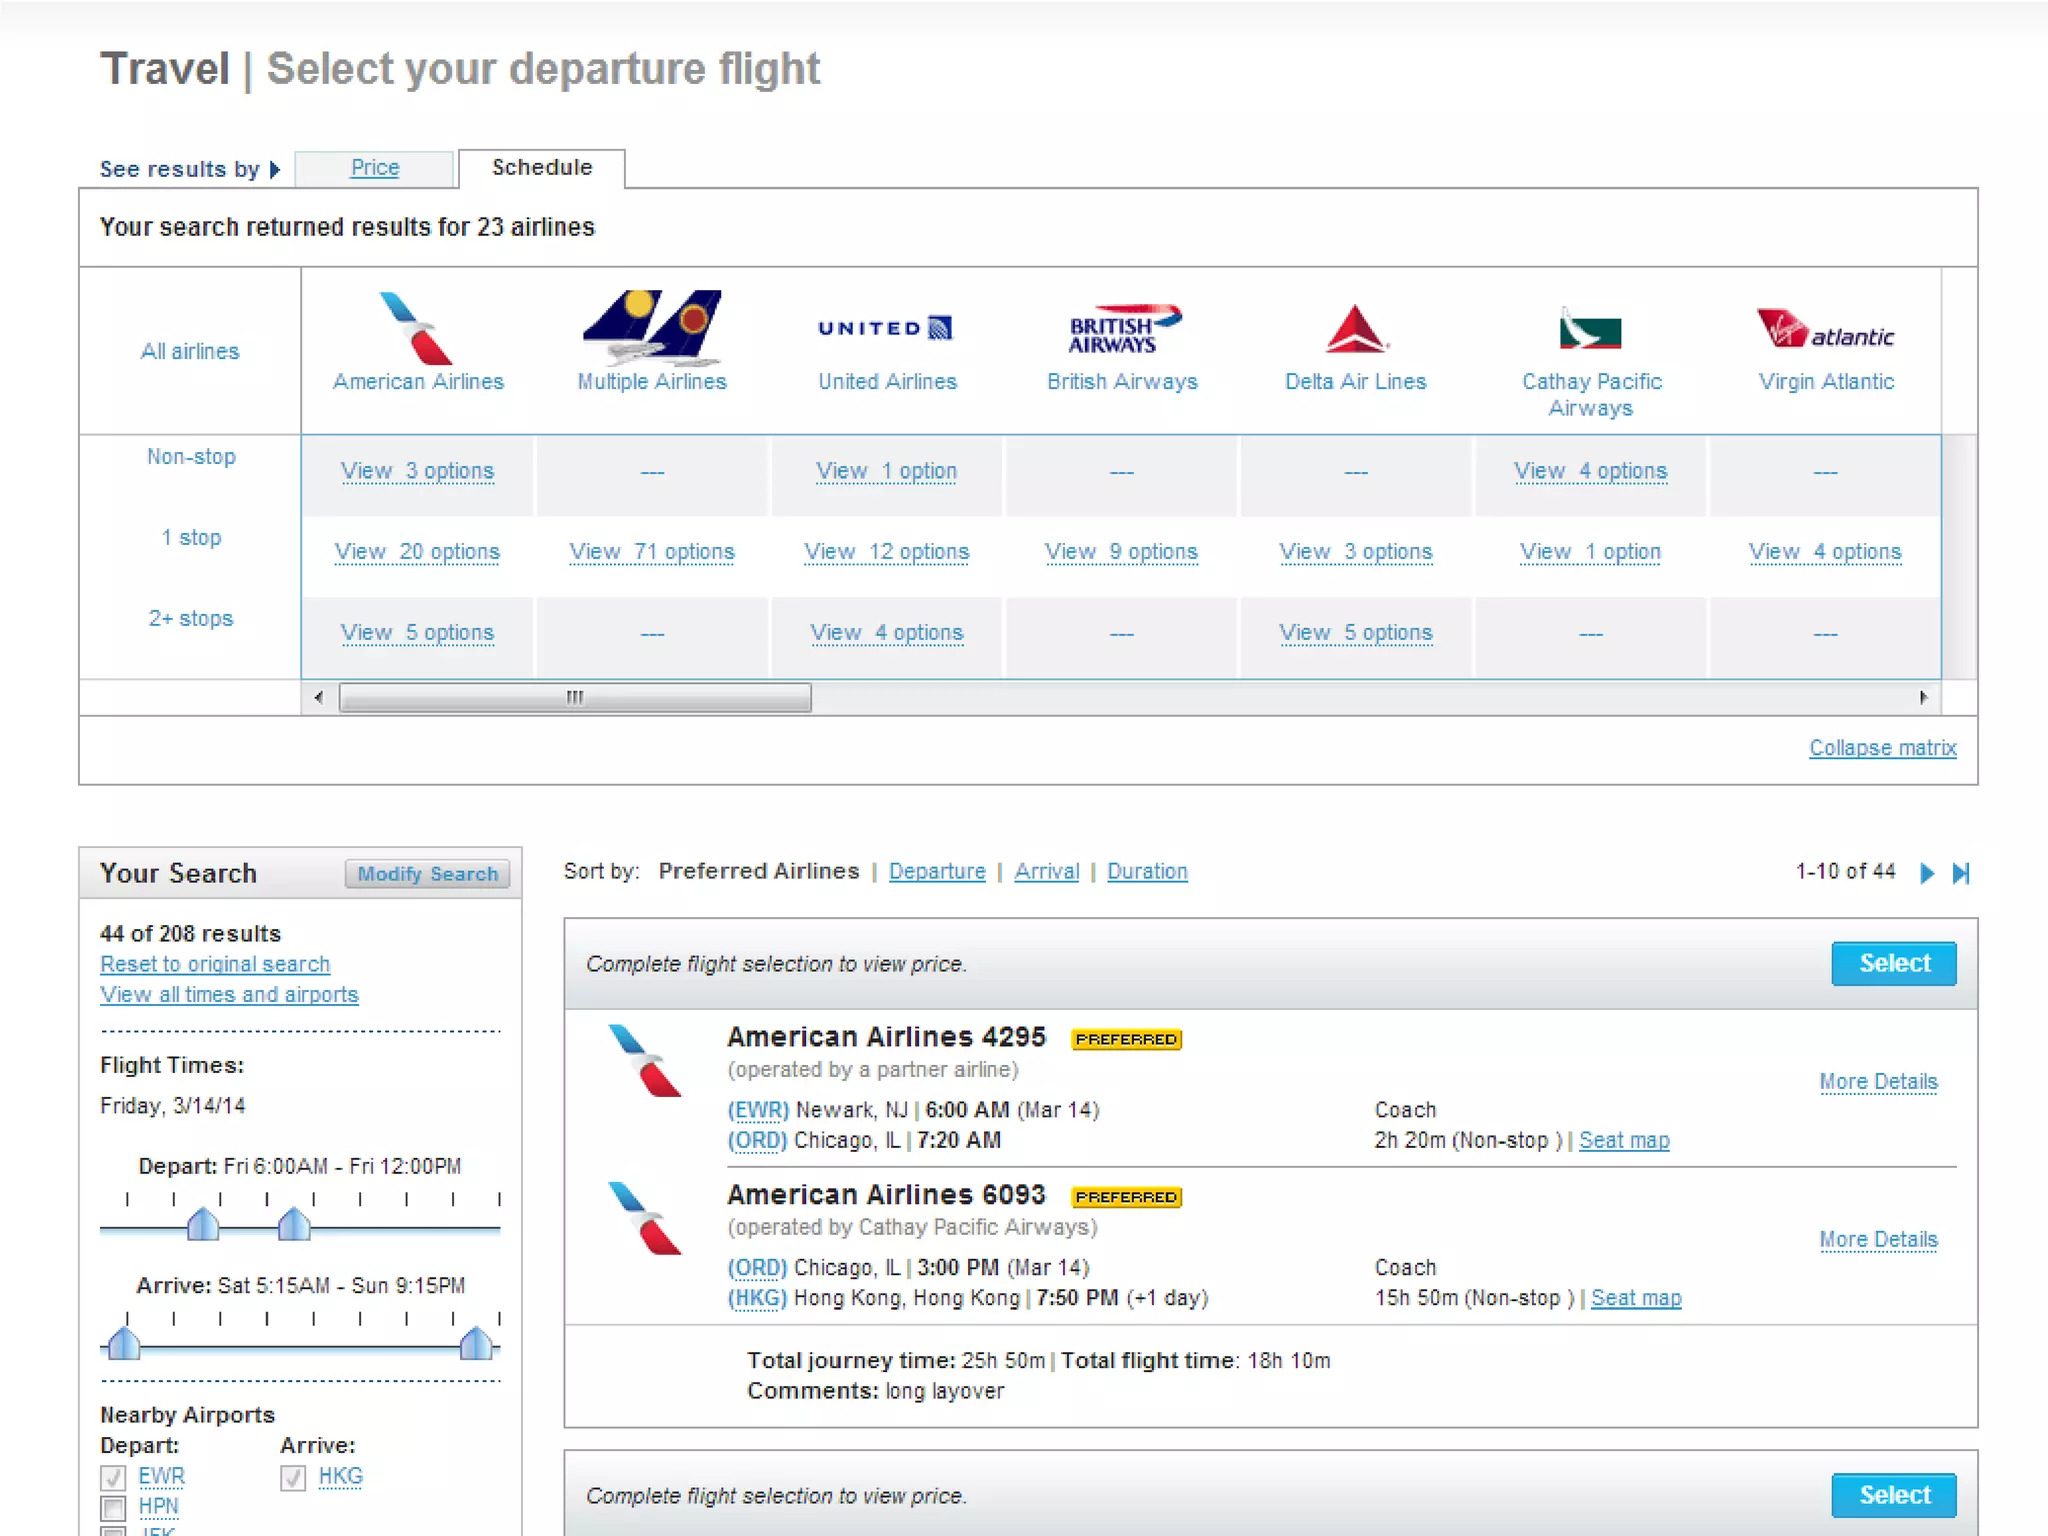The height and width of the screenshot is (1536, 2048).
Task: Click the United Airlines logo
Action: click(886, 328)
